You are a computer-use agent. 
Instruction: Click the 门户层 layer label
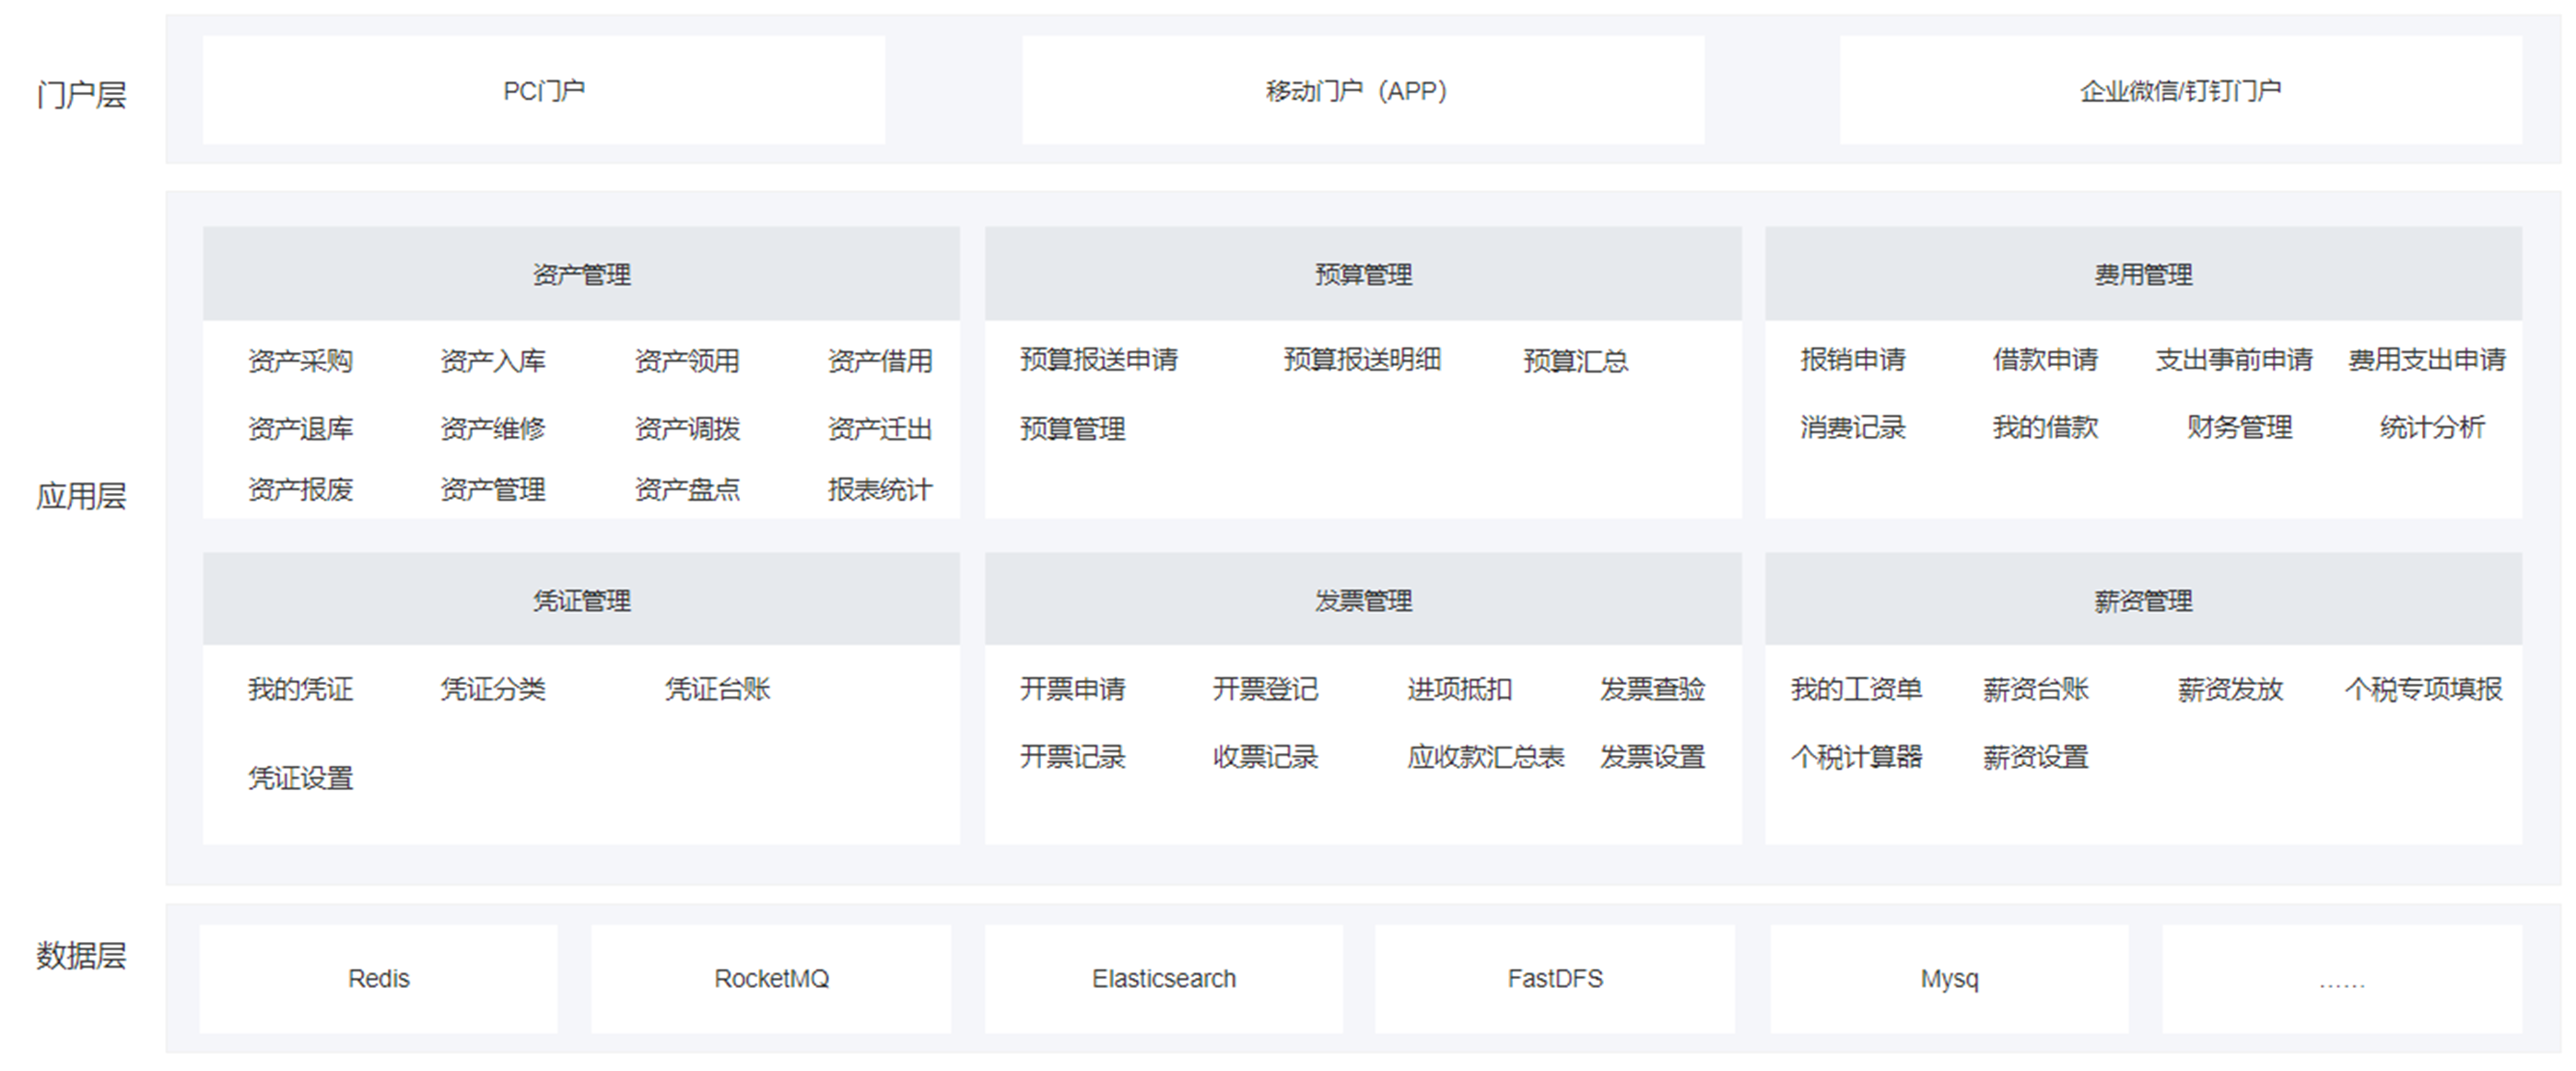click(x=81, y=95)
